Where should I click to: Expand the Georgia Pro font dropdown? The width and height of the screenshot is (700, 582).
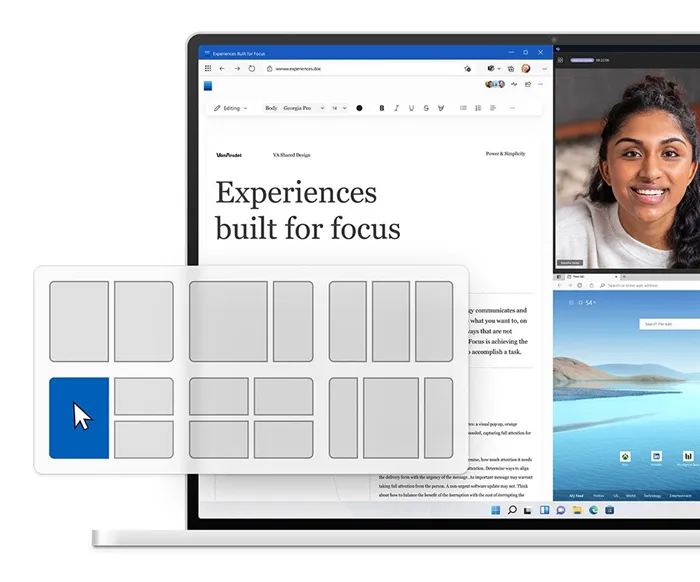coord(303,108)
